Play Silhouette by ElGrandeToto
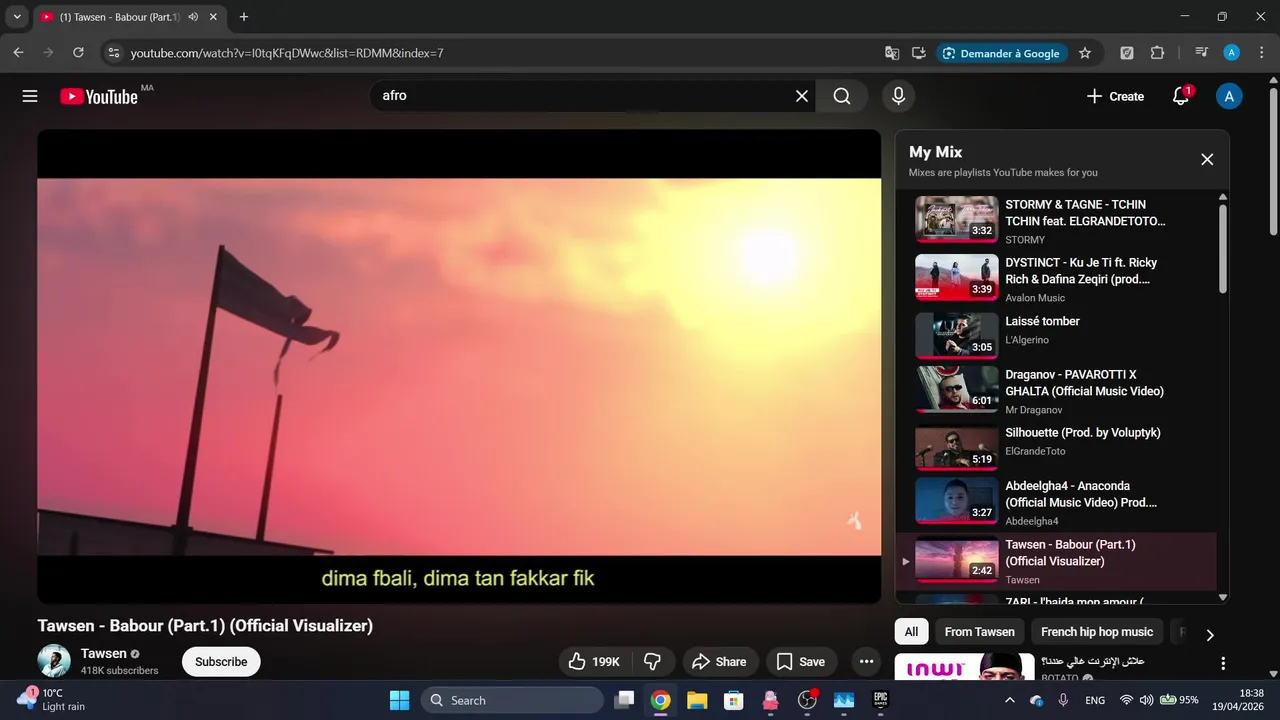This screenshot has height=720, width=1280. [1055, 446]
